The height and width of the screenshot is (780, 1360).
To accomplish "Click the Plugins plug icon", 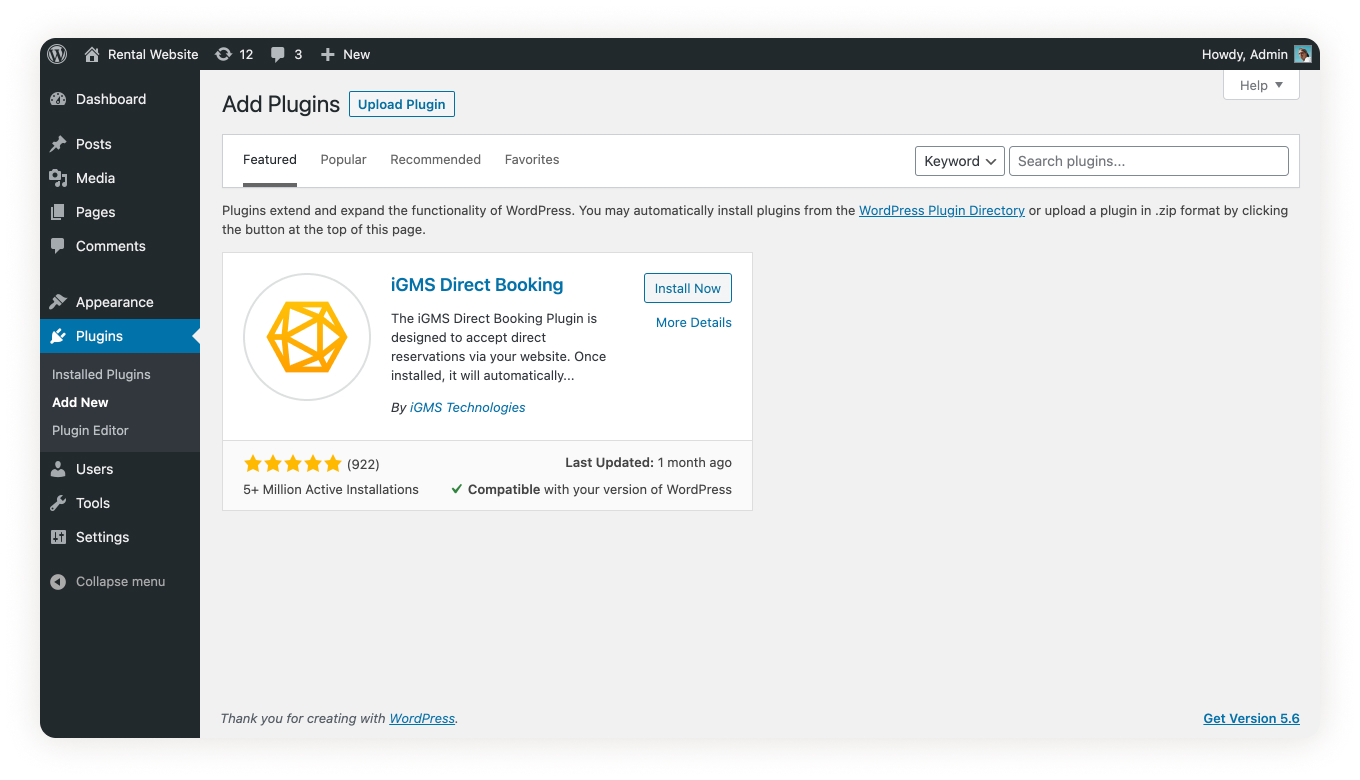I will coord(58,336).
